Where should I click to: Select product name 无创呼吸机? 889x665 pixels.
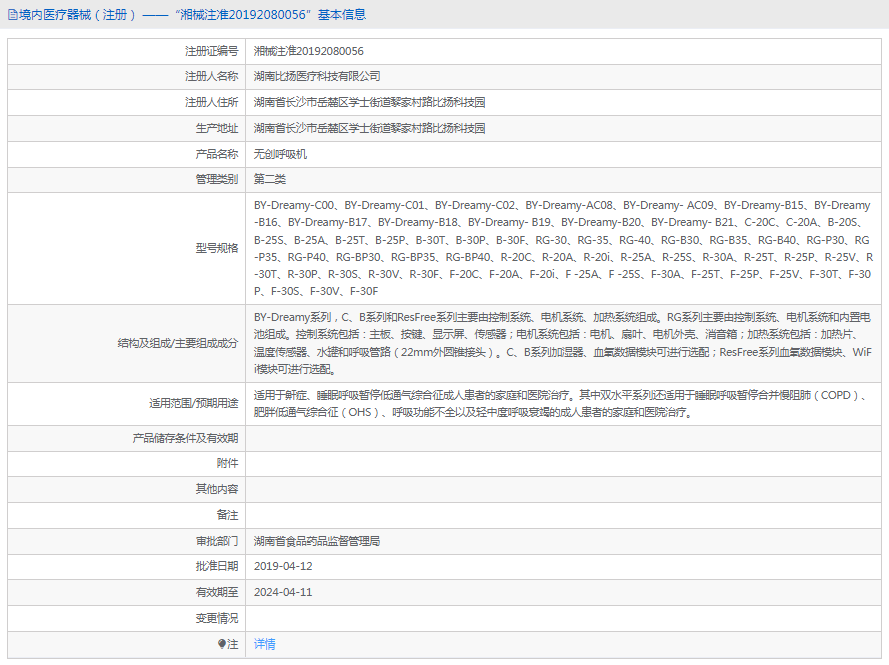click(x=280, y=154)
